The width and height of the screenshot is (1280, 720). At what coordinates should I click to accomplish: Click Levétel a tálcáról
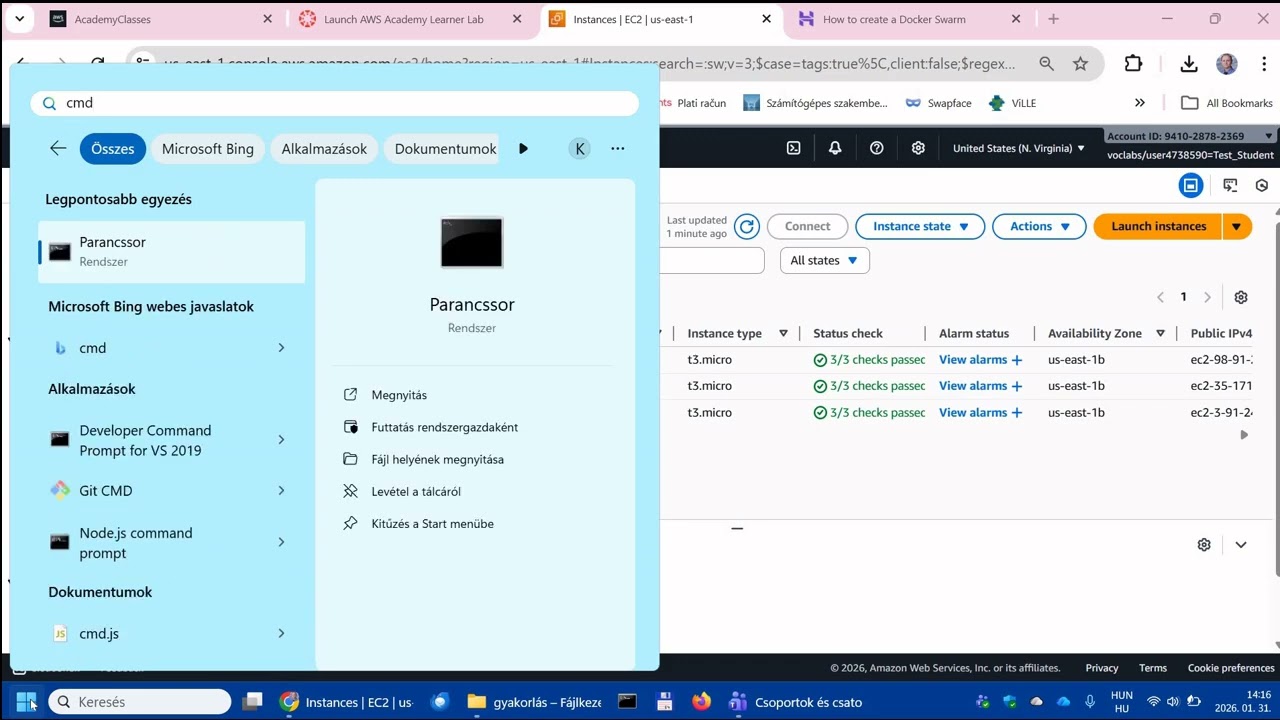point(416,491)
